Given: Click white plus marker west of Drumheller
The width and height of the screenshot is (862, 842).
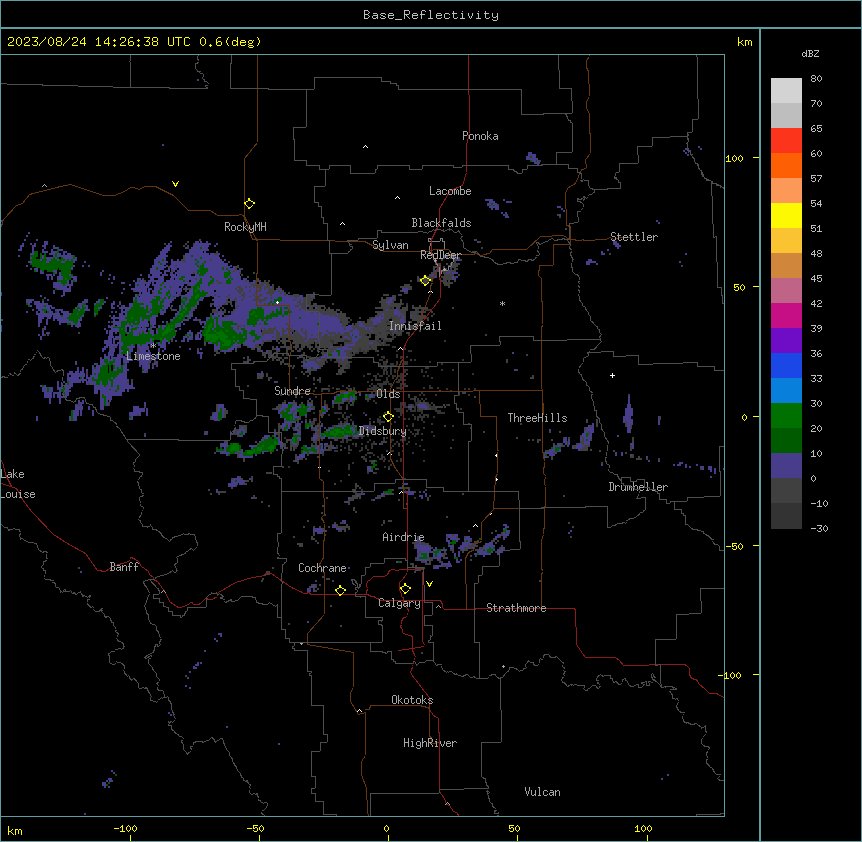Looking at the screenshot, I should click(x=612, y=375).
